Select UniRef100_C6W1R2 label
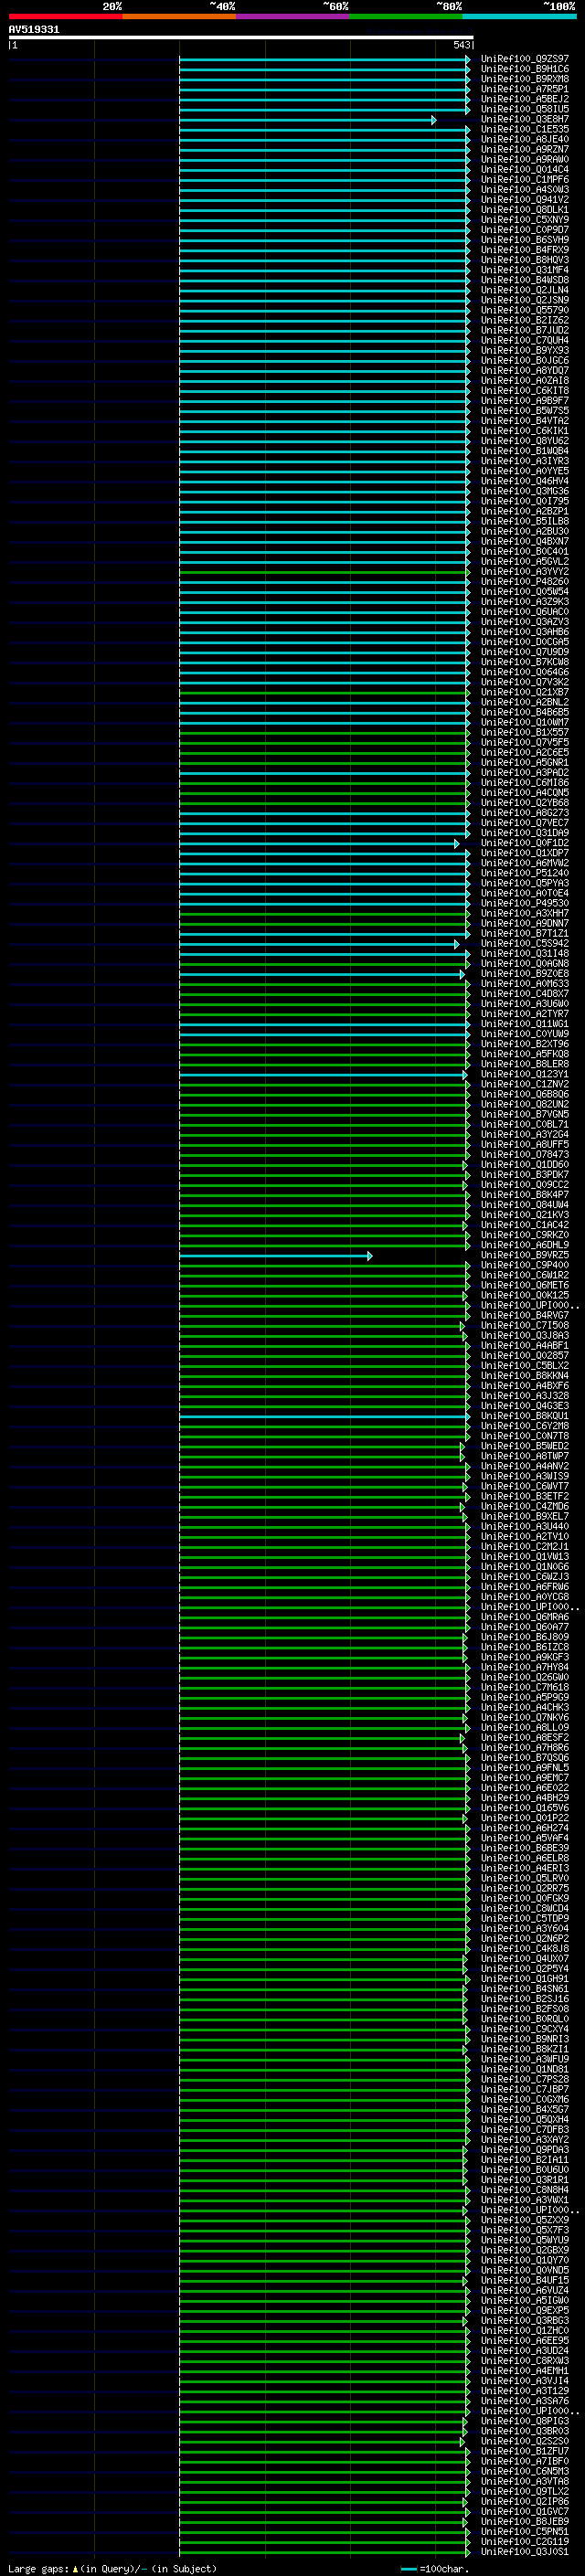This screenshot has height=2576, width=585. pos(524,1276)
